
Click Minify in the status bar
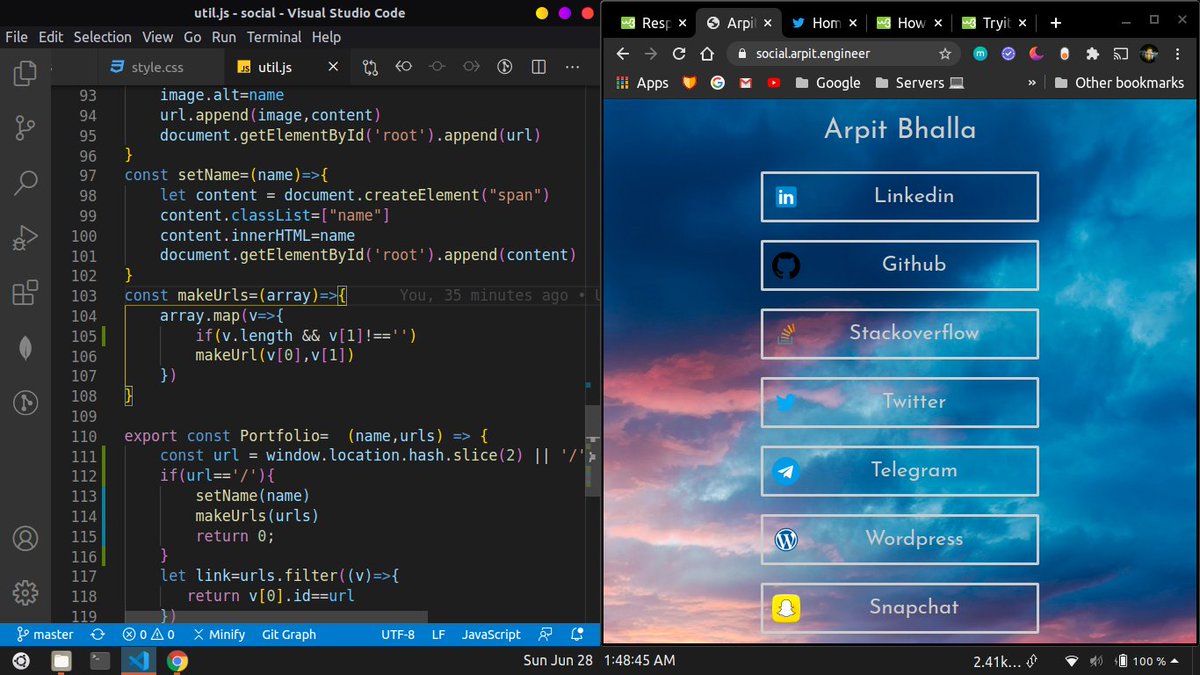coord(219,634)
